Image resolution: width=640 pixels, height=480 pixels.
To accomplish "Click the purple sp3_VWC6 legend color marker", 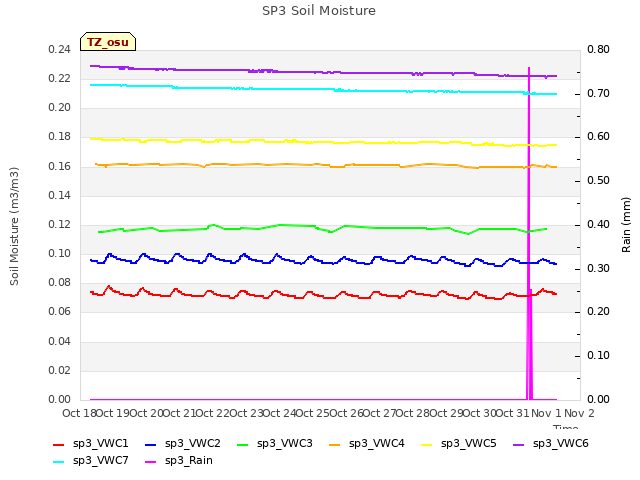I will pos(518,444).
